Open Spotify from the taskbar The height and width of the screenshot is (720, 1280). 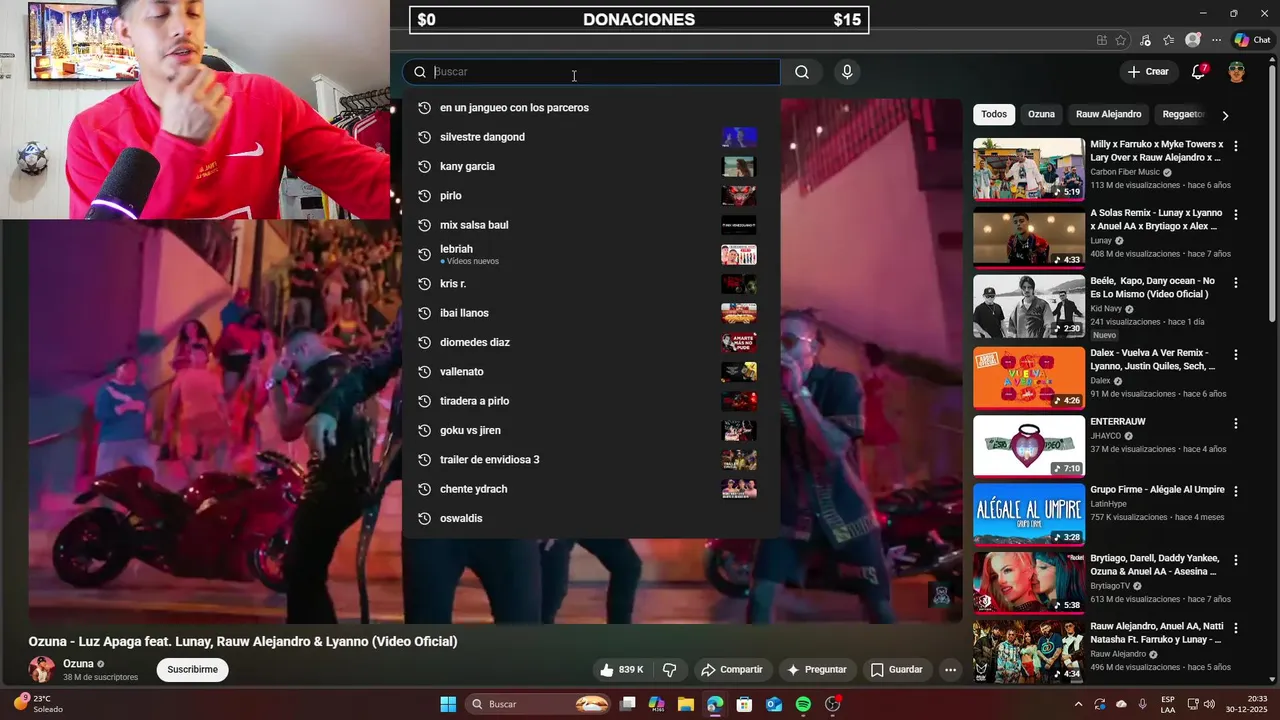(803, 704)
